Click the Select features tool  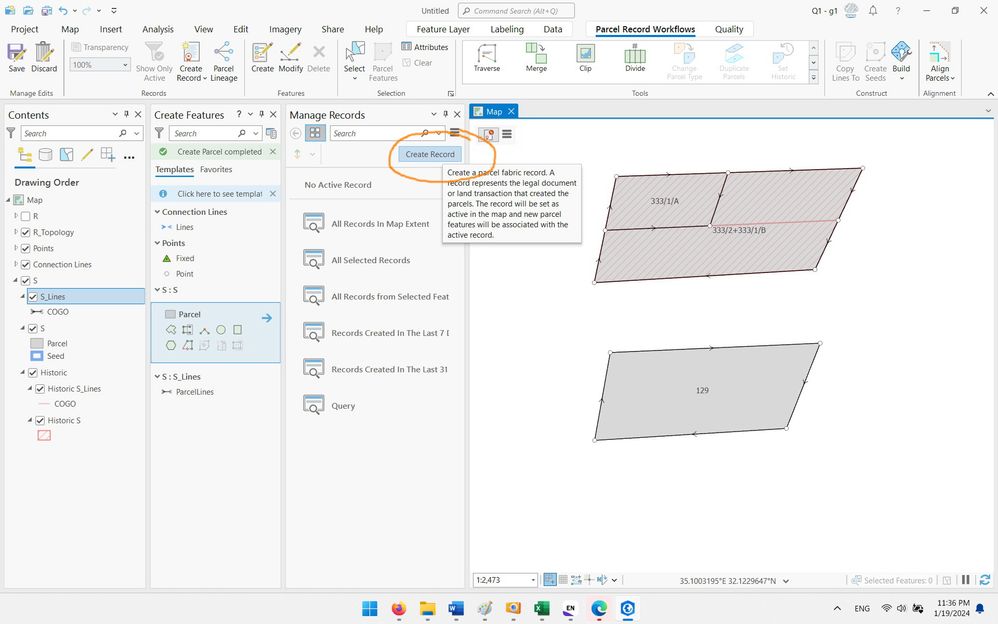click(355, 62)
